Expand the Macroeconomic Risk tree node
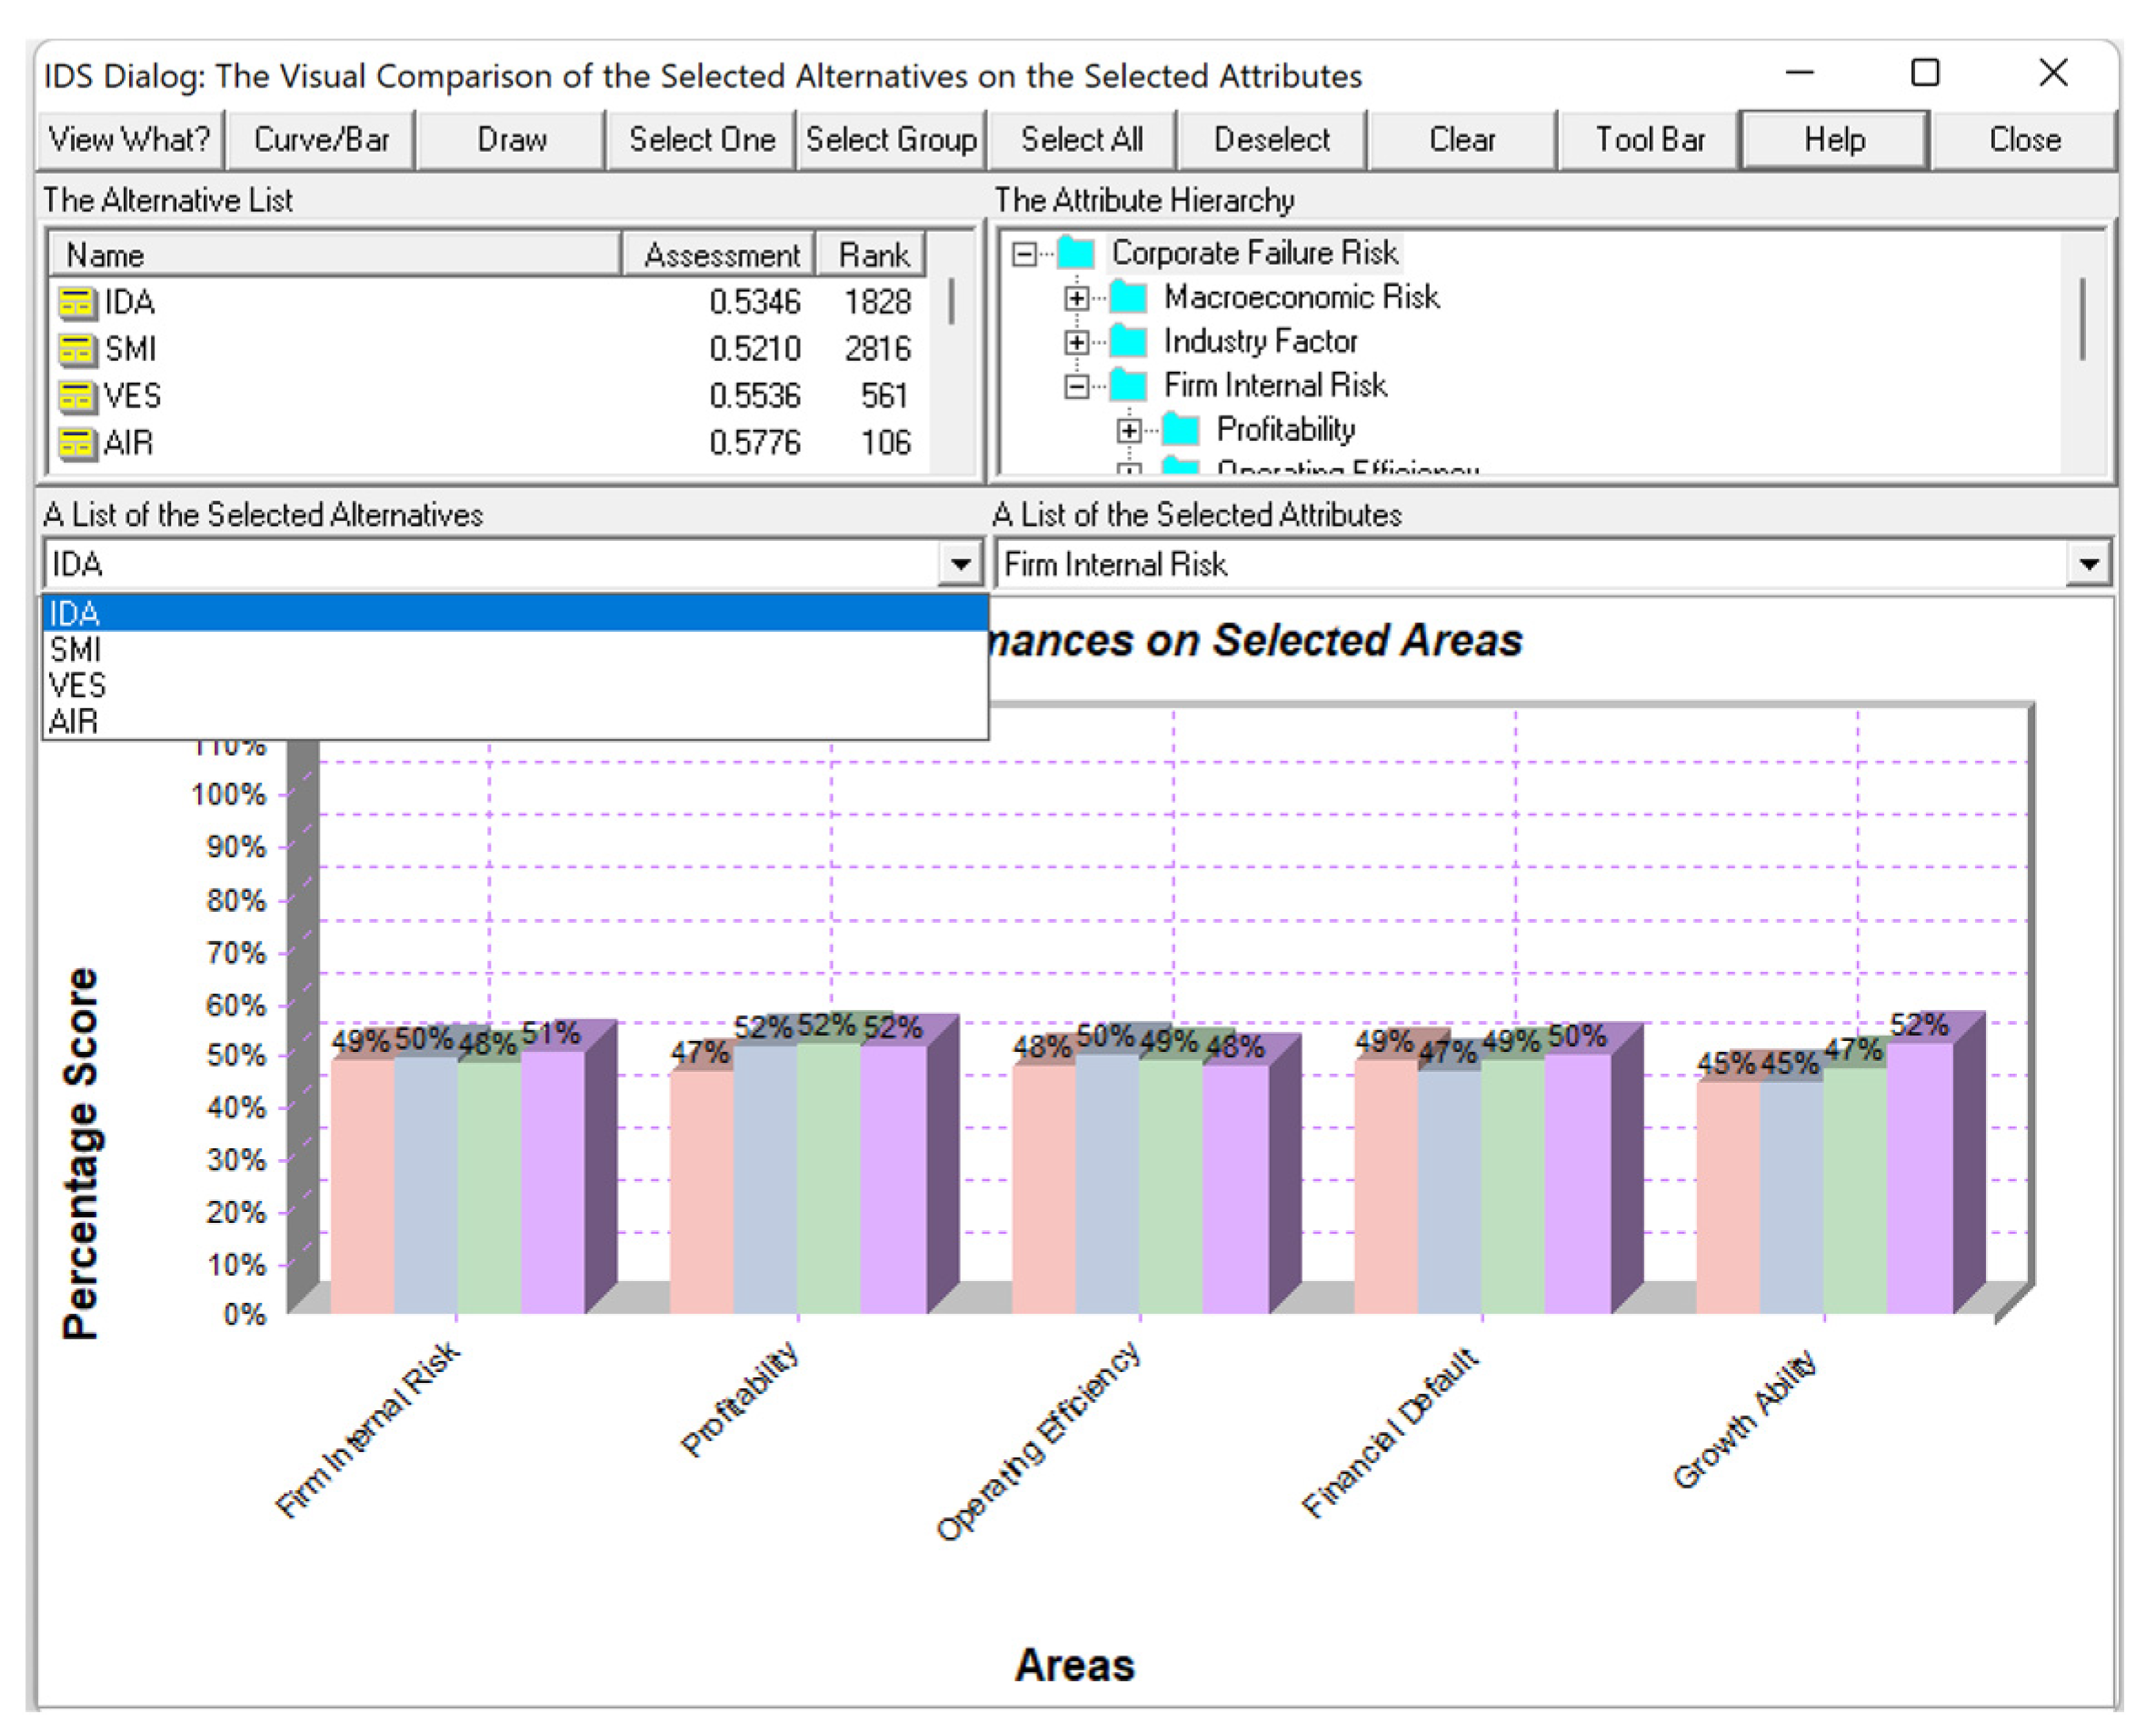This screenshot has width=2156, height=1732. [1076, 298]
